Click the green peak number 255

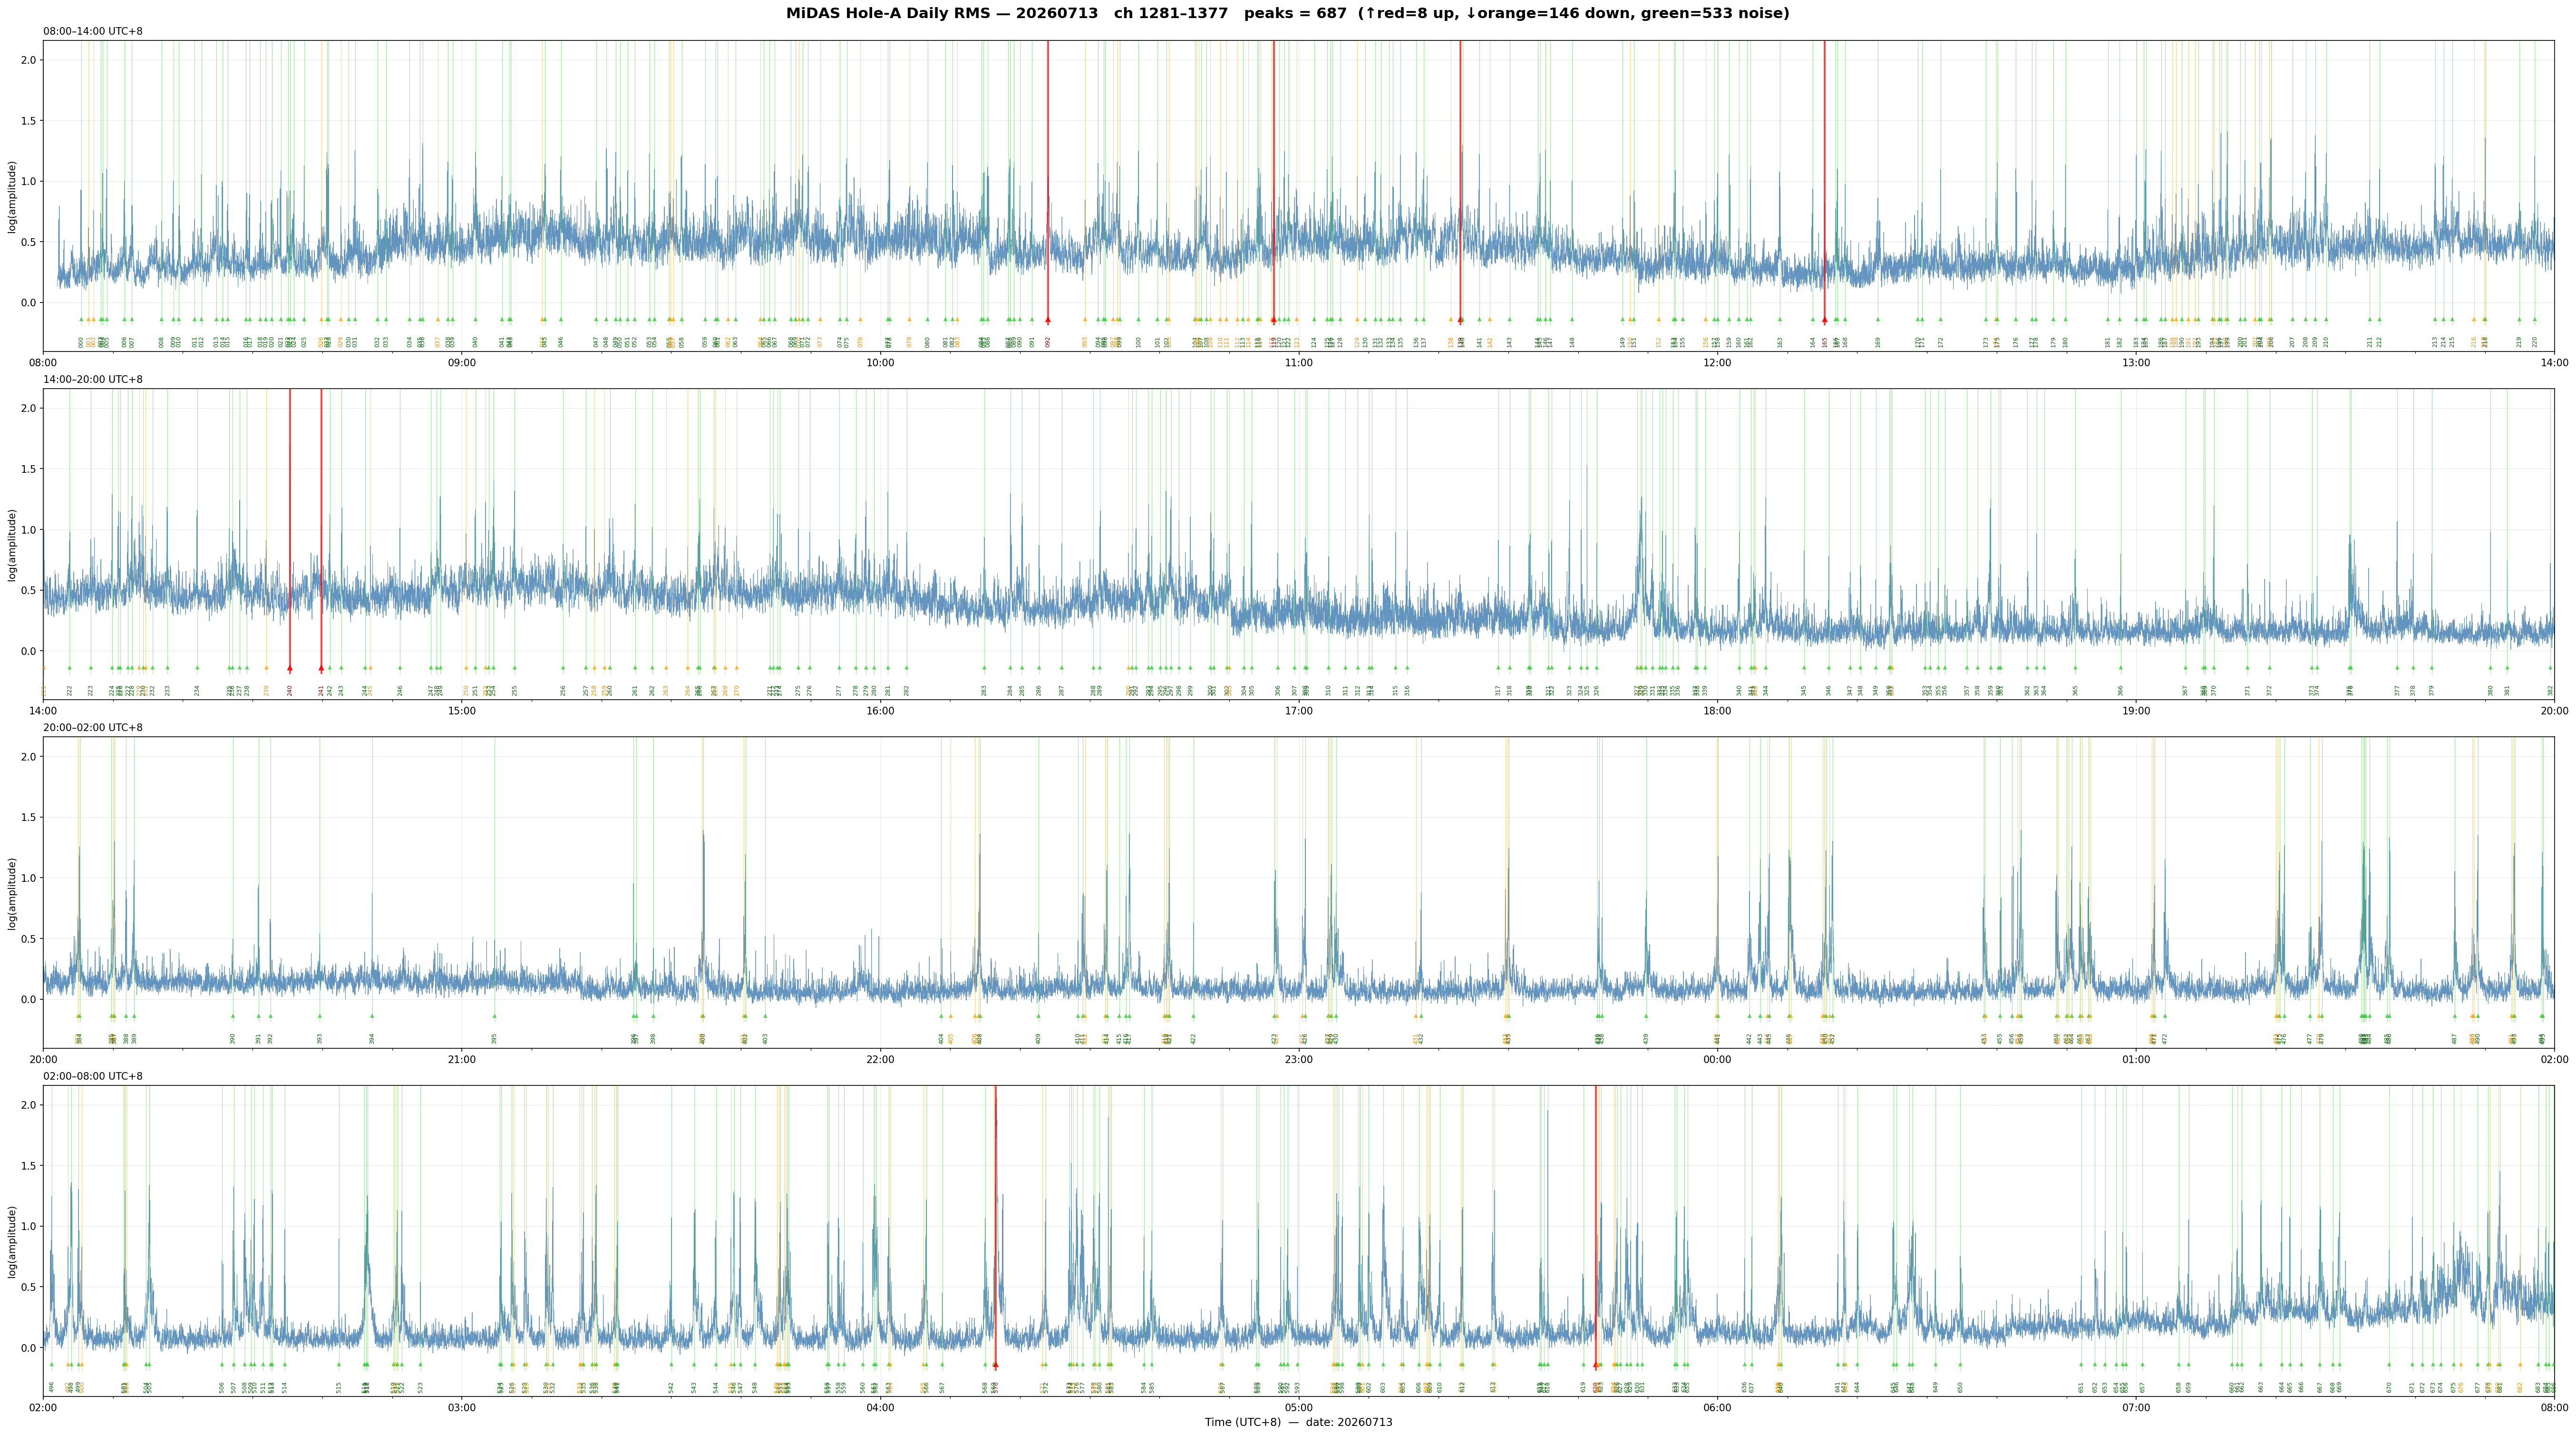(x=515, y=690)
